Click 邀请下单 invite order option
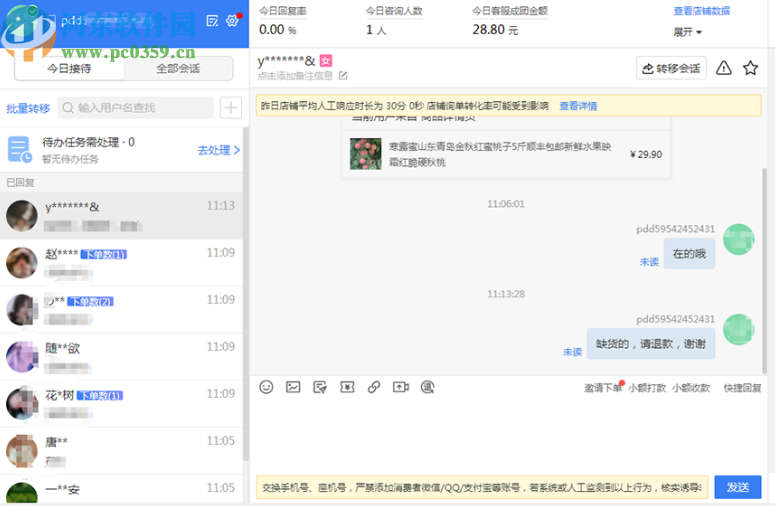This screenshot has height=506, width=775. 603,388
